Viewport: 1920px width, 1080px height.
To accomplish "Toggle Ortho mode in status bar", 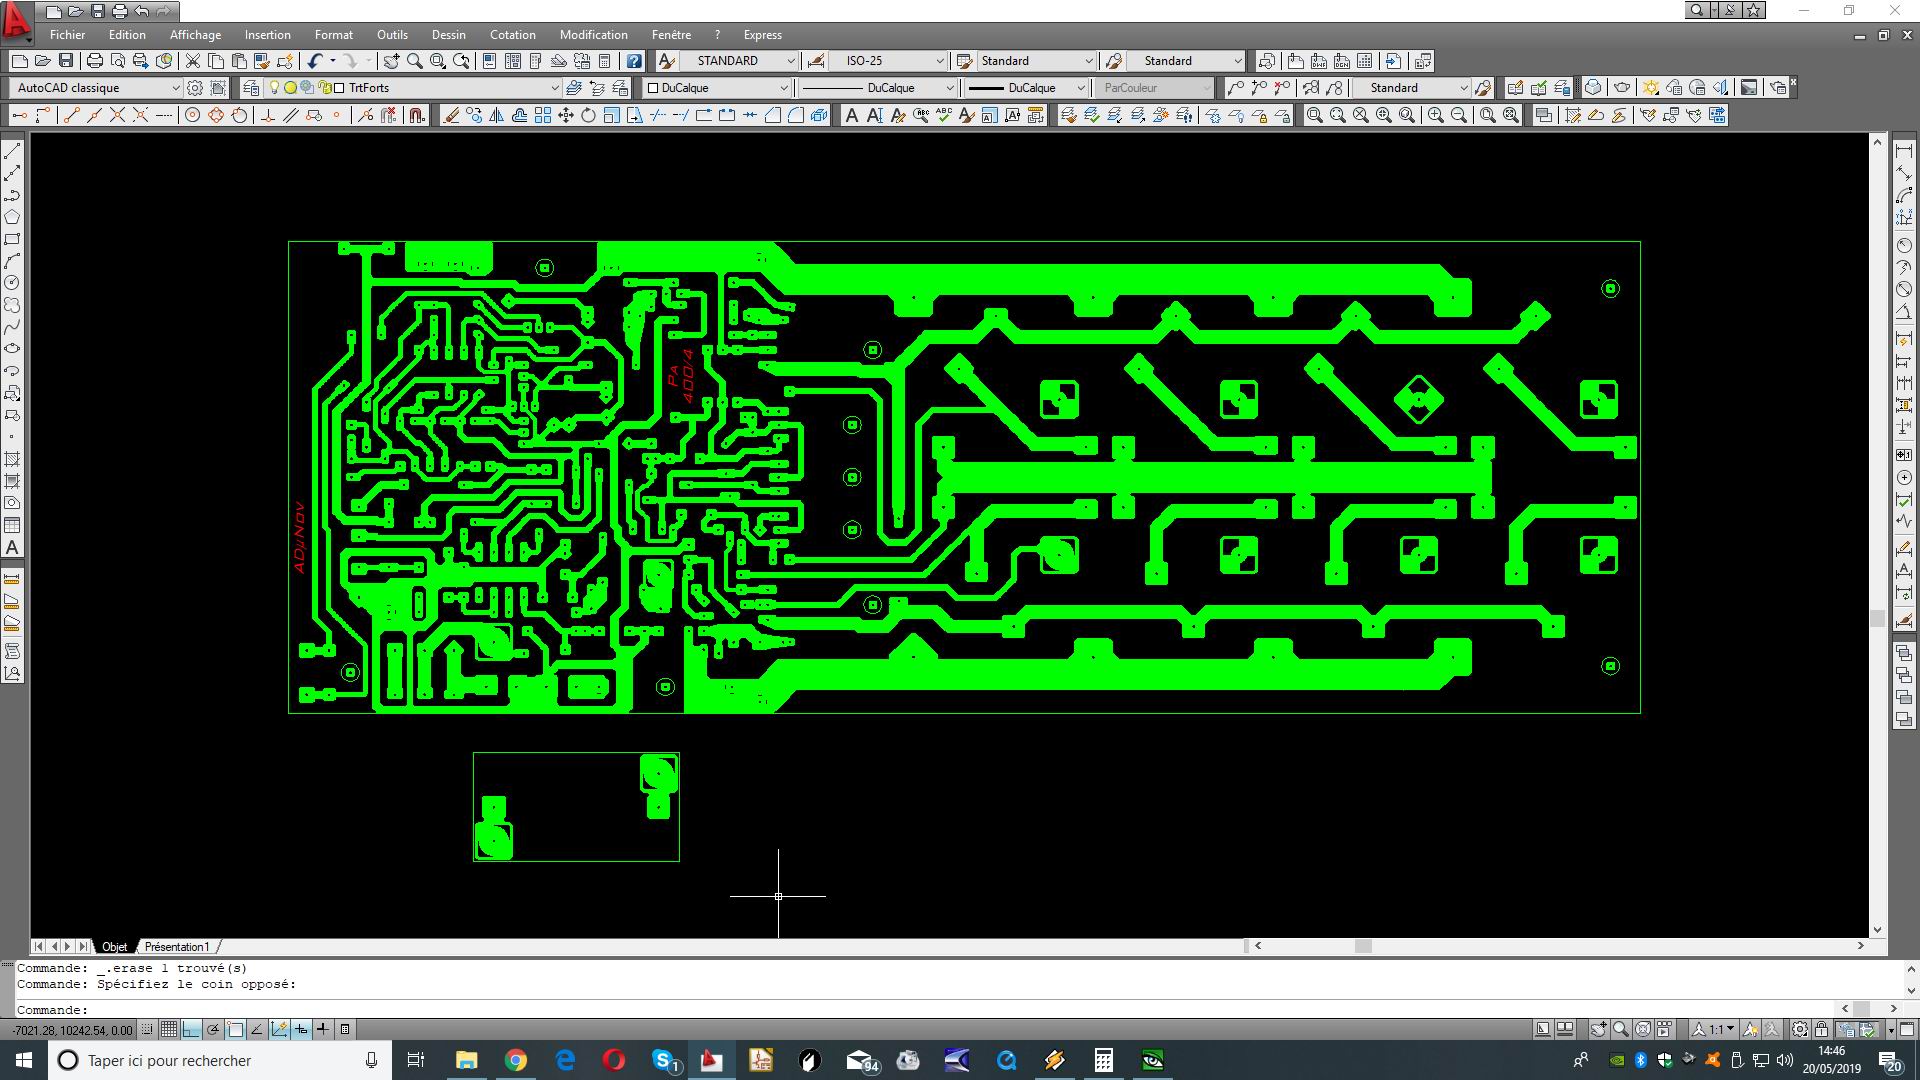I will click(191, 1029).
